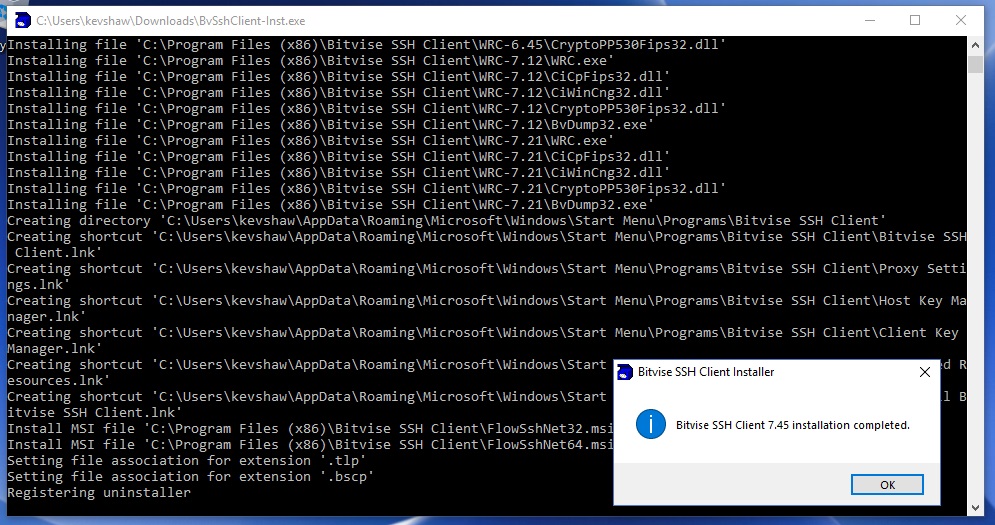Image resolution: width=995 pixels, height=525 pixels.
Task: Click the blue information icon in dialog
Action: click(x=651, y=424)
